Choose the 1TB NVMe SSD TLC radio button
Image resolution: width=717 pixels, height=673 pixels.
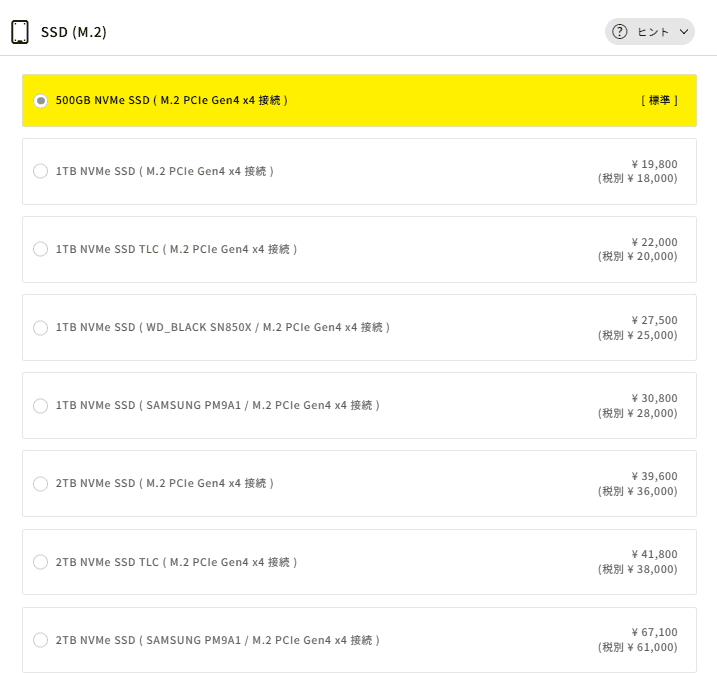[x=40, y=249]
